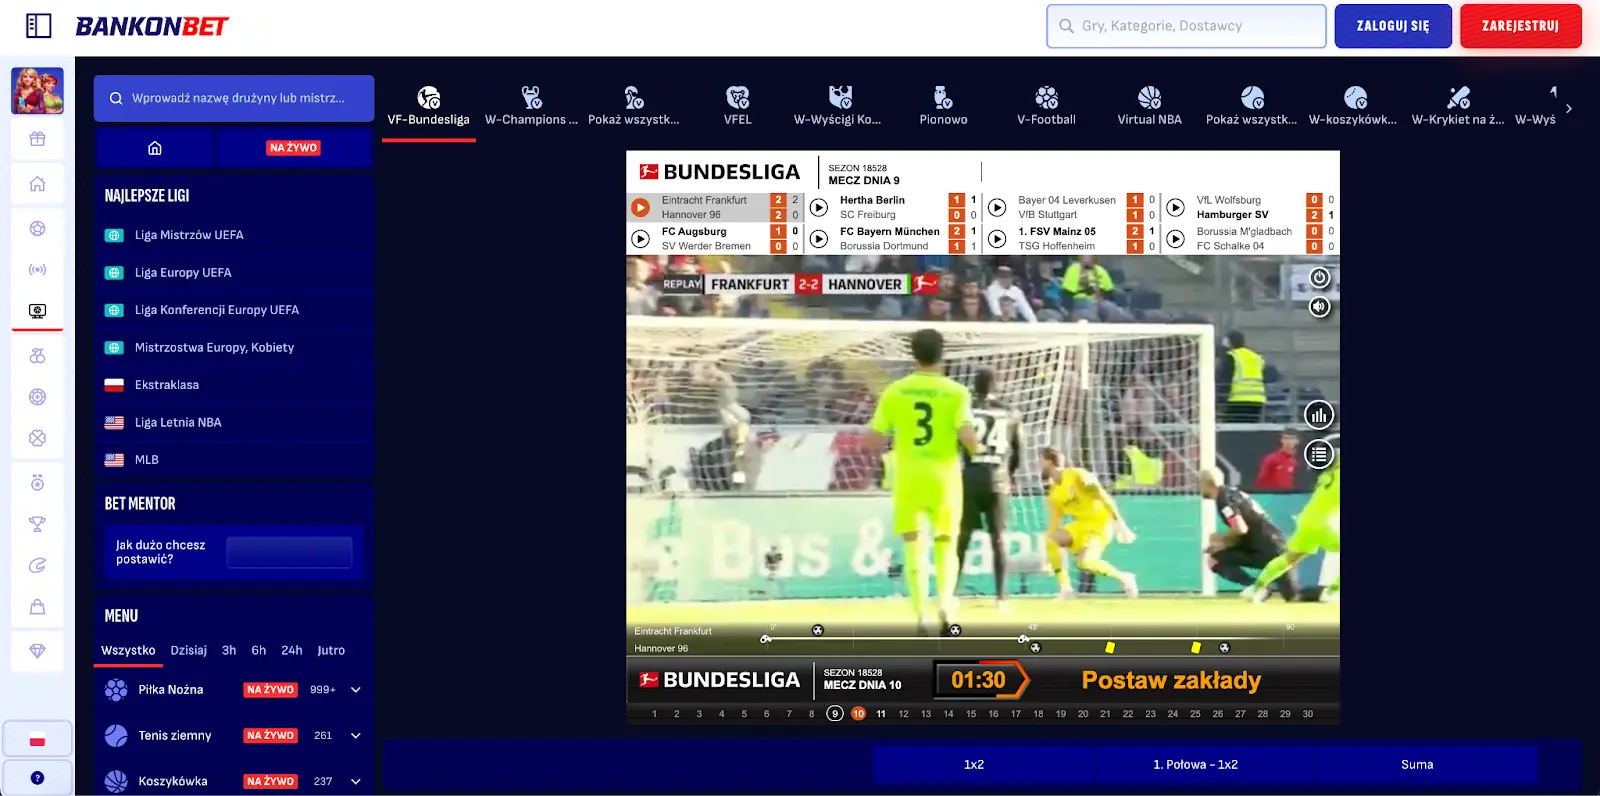Select the 1x2 betting market tab

click(x=974, y=765)
